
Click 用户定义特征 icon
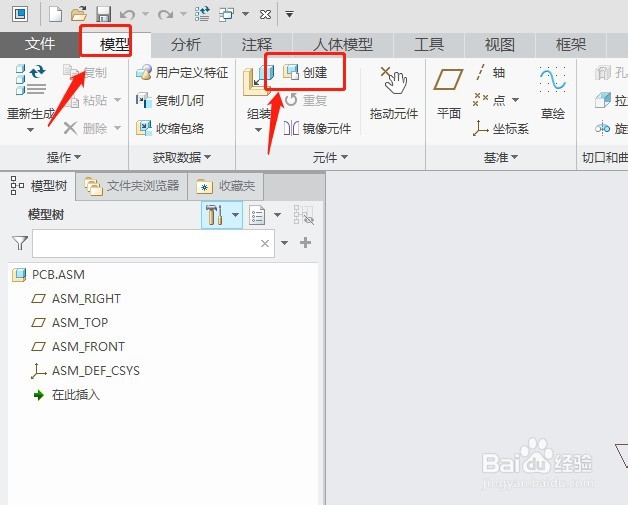(x=144, y=72)
